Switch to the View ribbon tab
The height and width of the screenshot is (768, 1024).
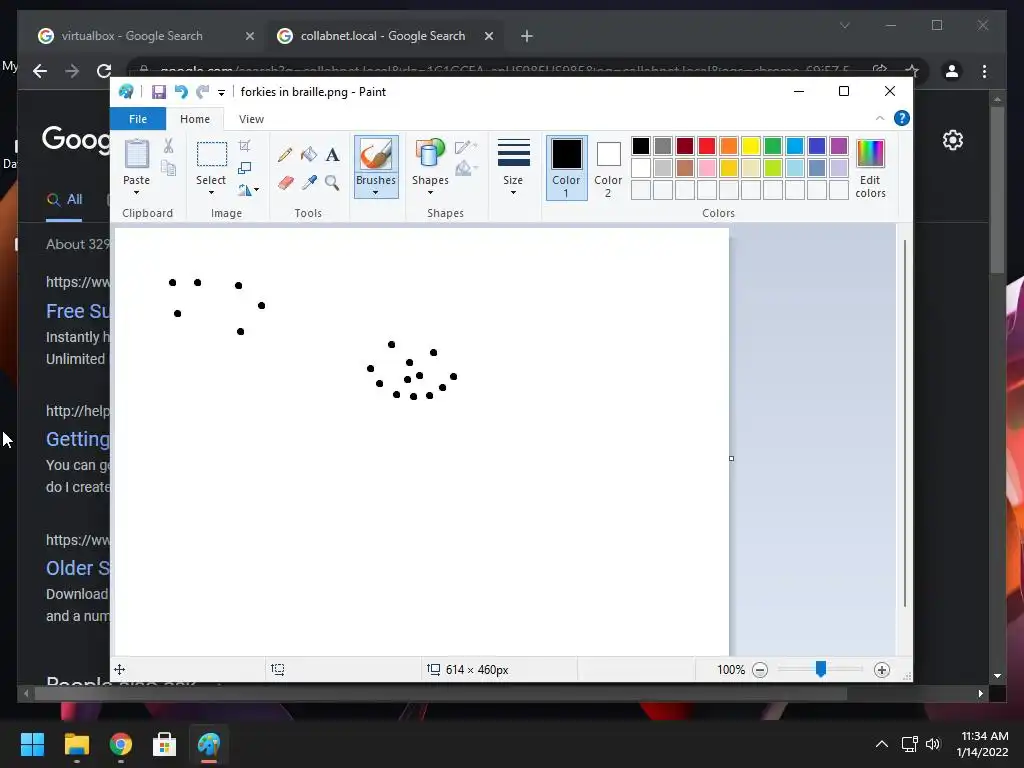pyautogui.click(x=251, y=119)
